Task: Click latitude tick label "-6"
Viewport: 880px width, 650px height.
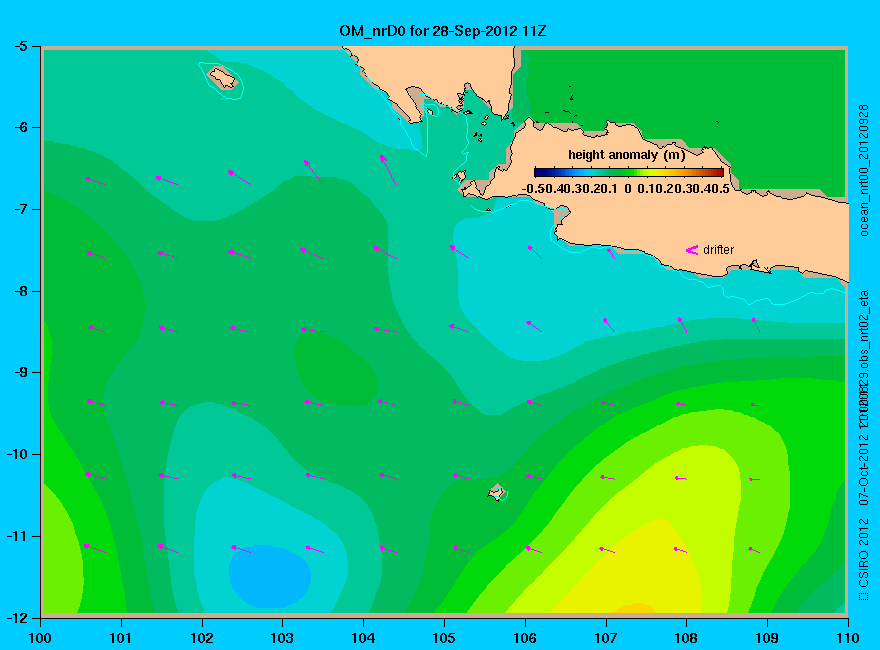Action: click(x=20, y=127)
